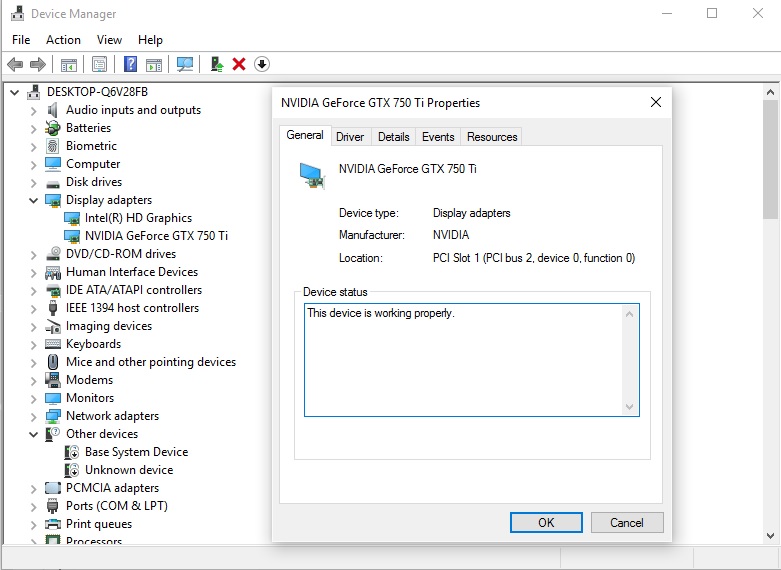Close the GTX 750 Ti Properties dialog
The image size is (781, 570).
tap(656, 102)
